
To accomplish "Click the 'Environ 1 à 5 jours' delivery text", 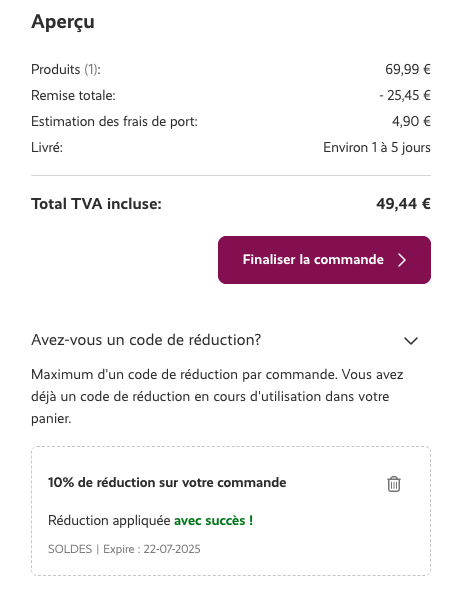I will click(377, 147).
